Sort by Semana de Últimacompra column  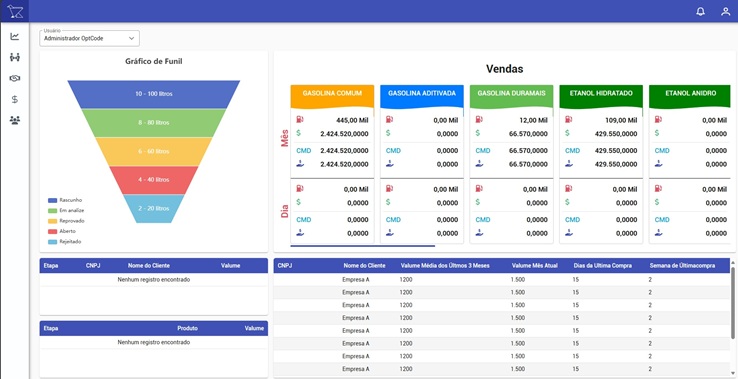(x=682, y=266)
